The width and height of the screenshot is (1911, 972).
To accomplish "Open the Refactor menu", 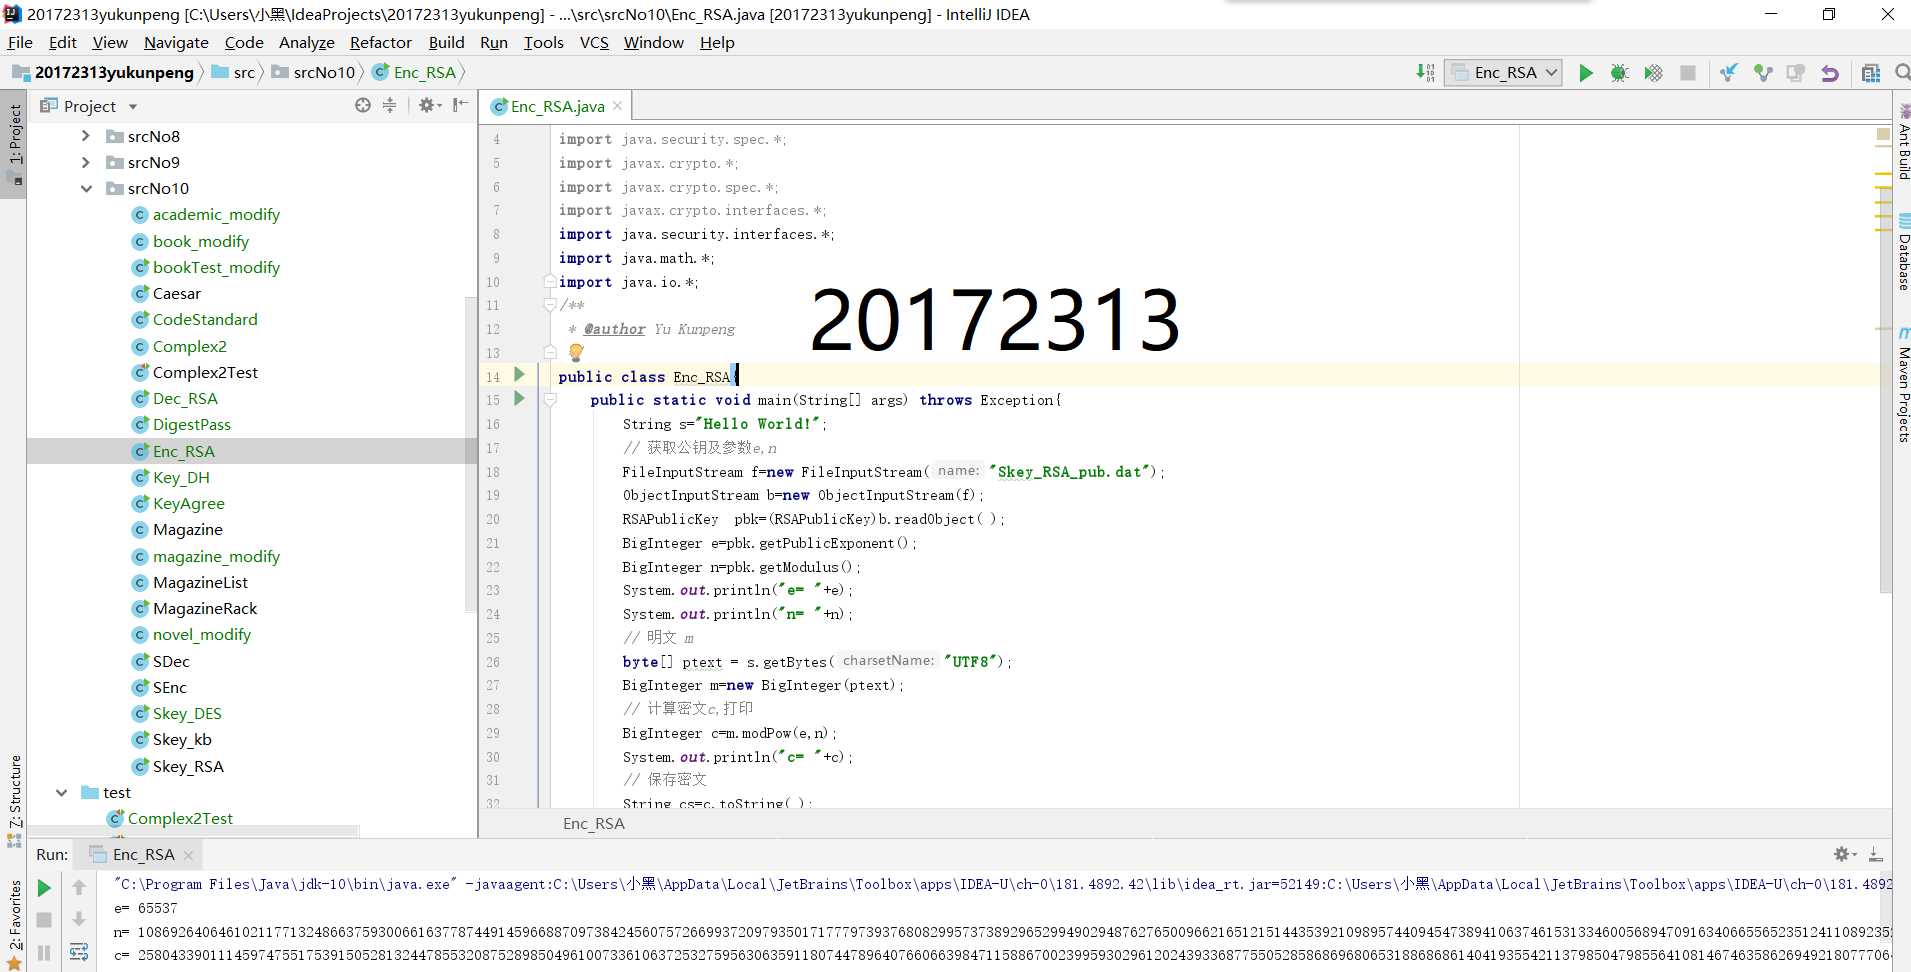I will [x=380, y=42].
